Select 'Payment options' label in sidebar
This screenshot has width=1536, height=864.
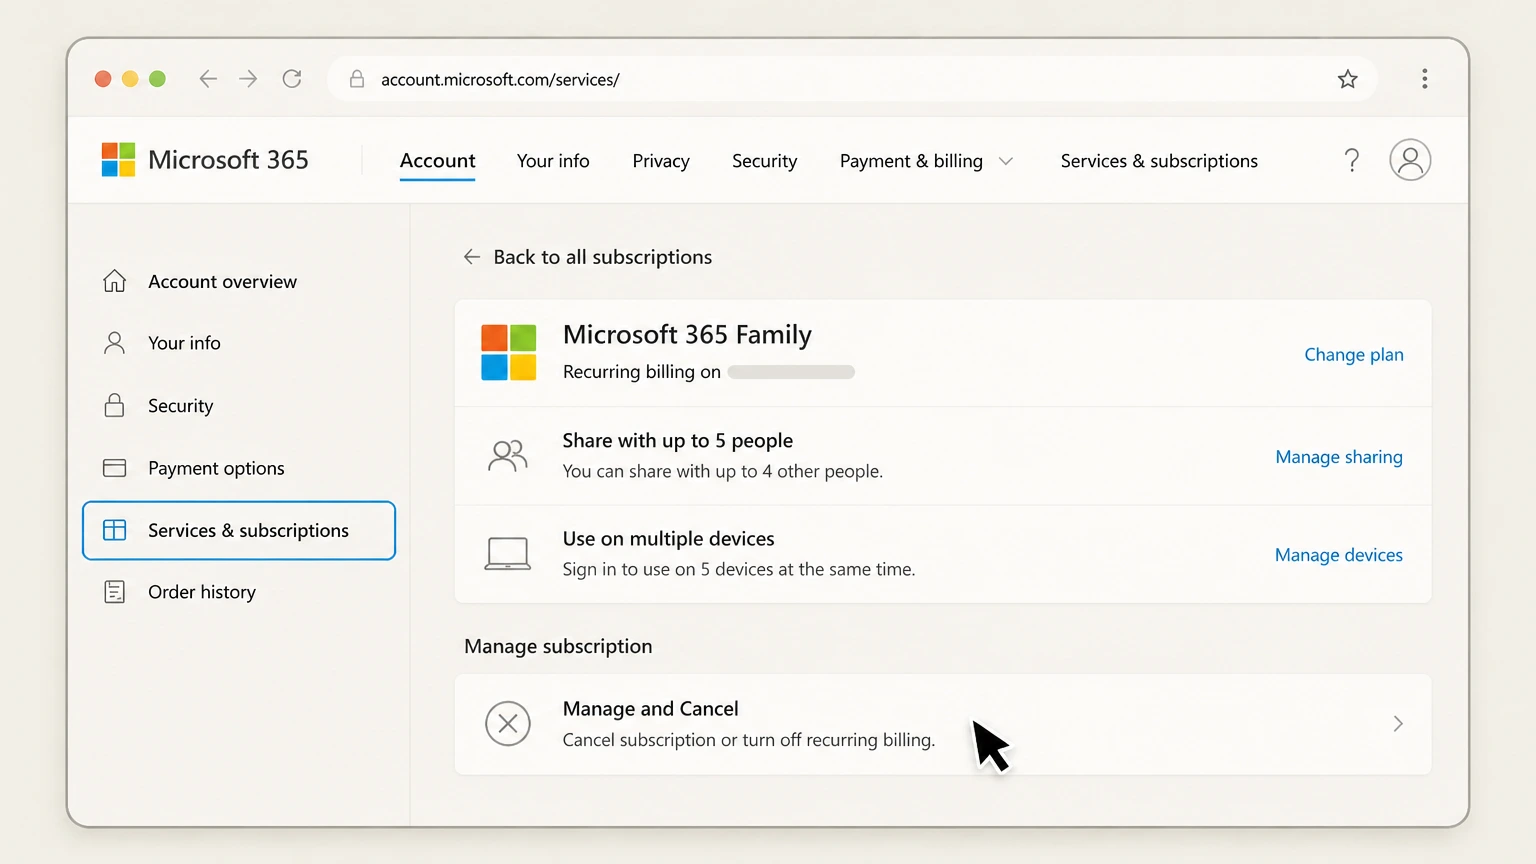pyautogui.click(x=216, y=468)
